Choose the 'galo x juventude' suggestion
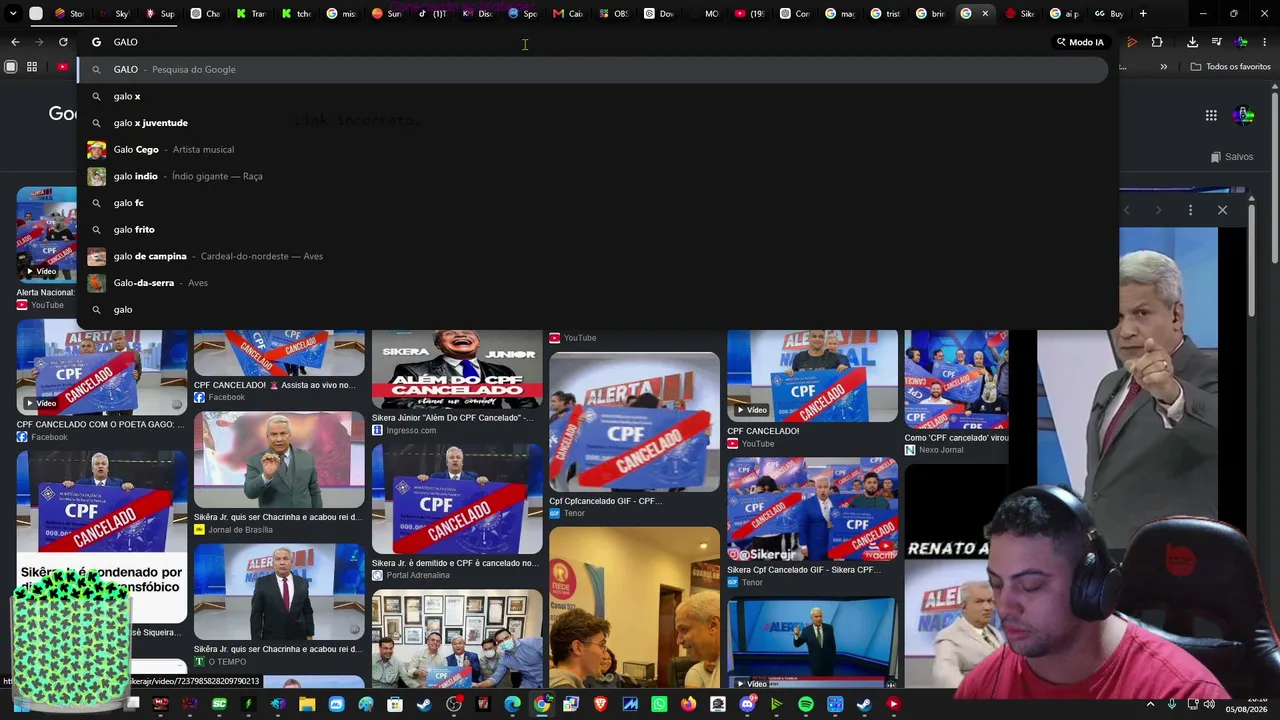The height and width of the screenshot is (720, 1280). (594, 123)
